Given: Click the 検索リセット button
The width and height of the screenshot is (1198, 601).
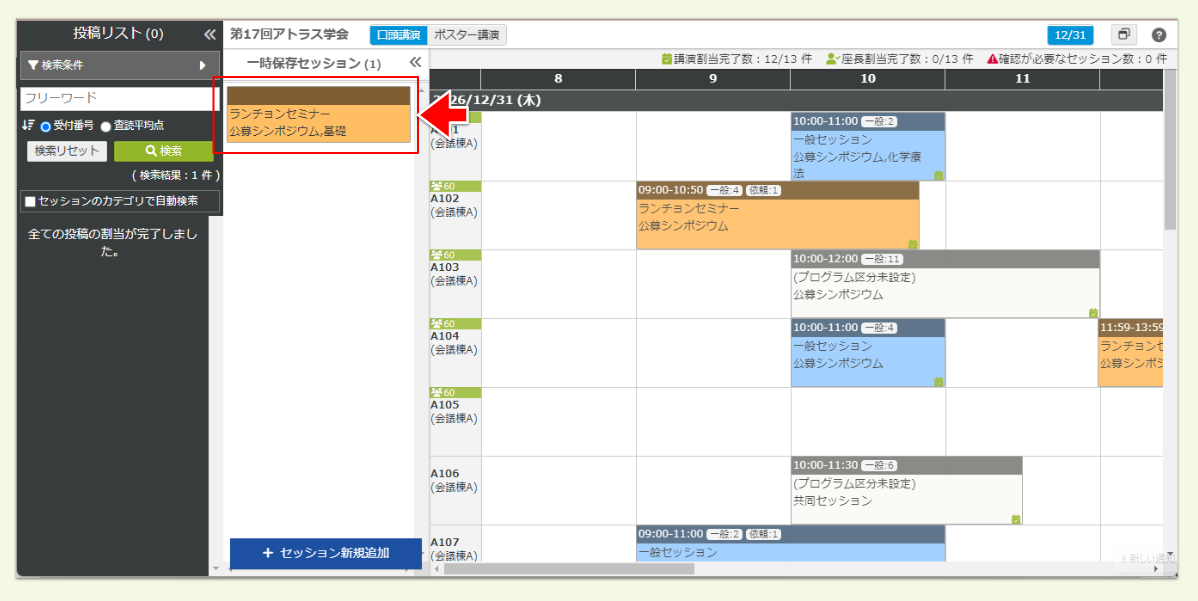Looking at the screenshot, I should point(67,151).
